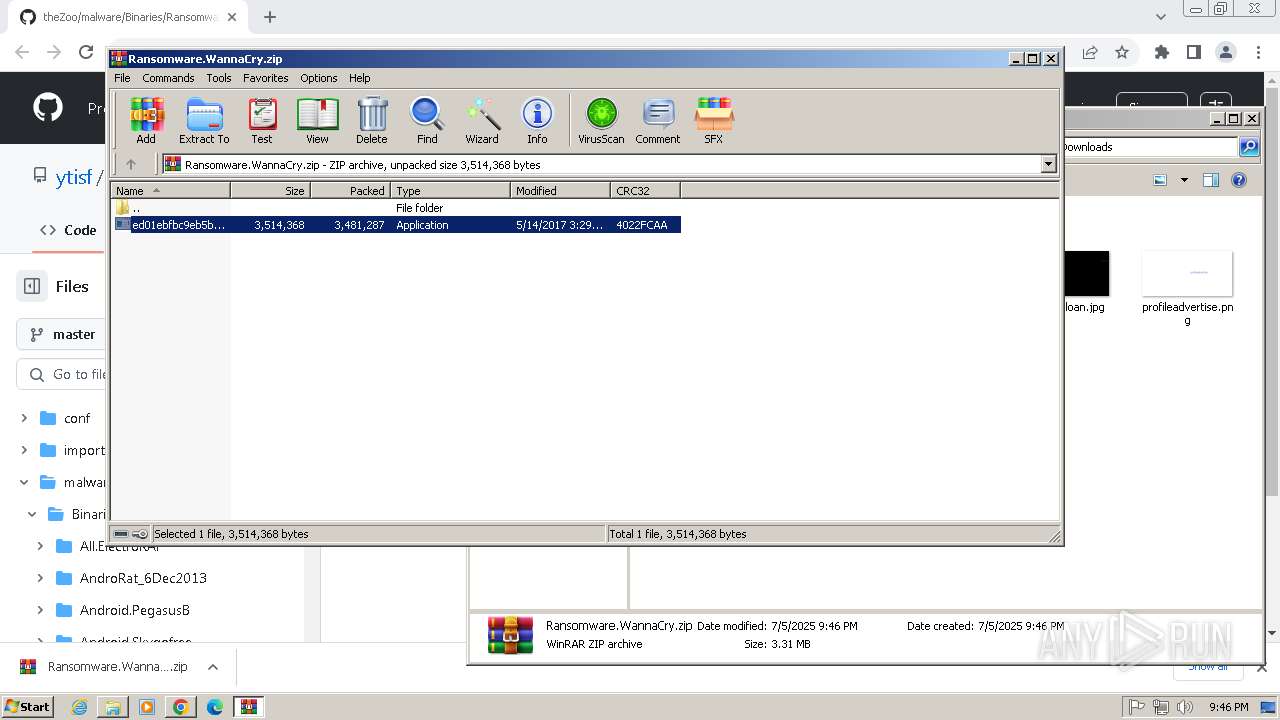This screenshot has height=720, width=1280.
Task: Open the archive Info icon
Action: pos(537,121)
